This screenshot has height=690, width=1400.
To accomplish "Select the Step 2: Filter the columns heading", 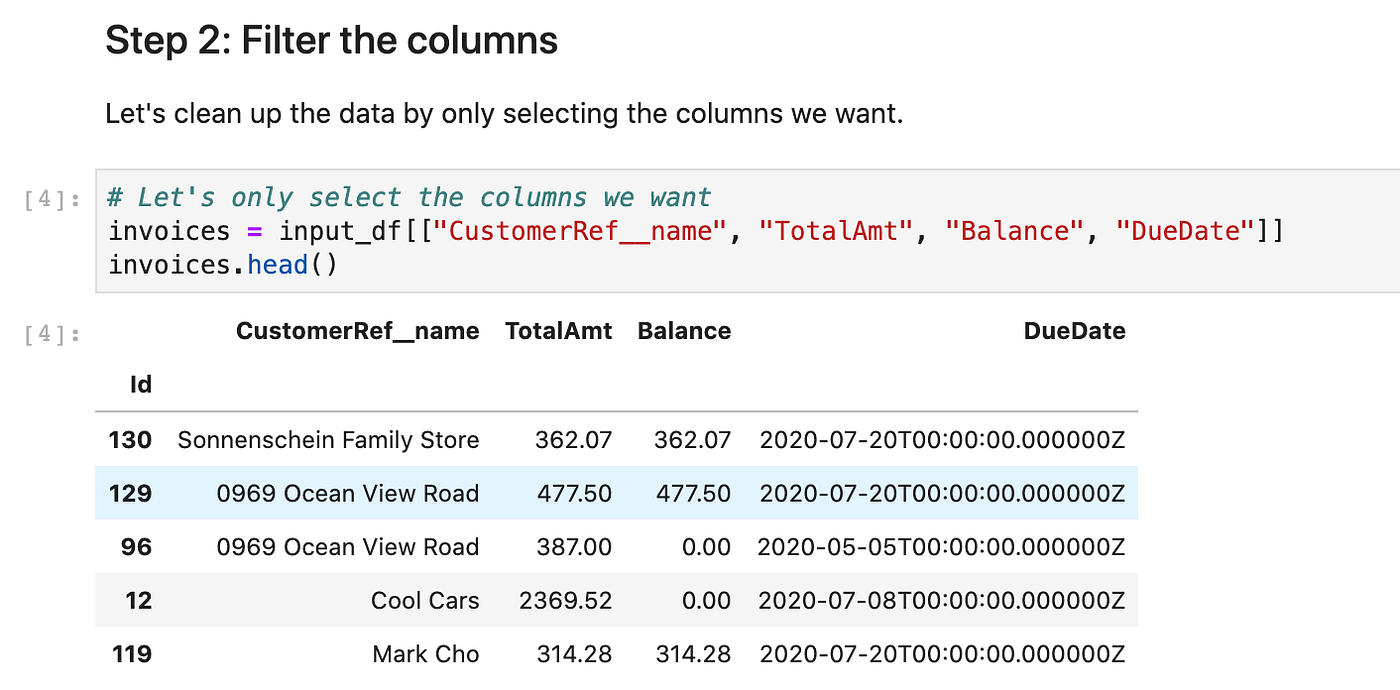I will 331,40.
